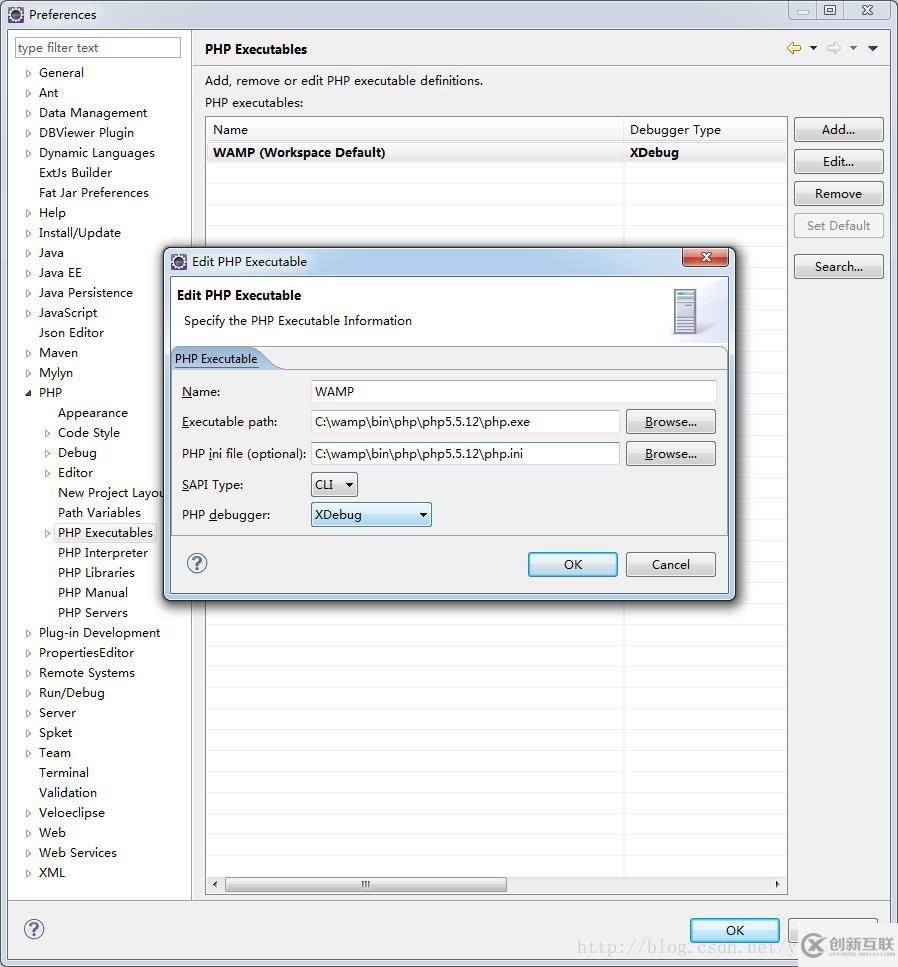The image size is (898, 967).
Task: Close the Edit PHP Executable dialog
Action: coord(707,257)
